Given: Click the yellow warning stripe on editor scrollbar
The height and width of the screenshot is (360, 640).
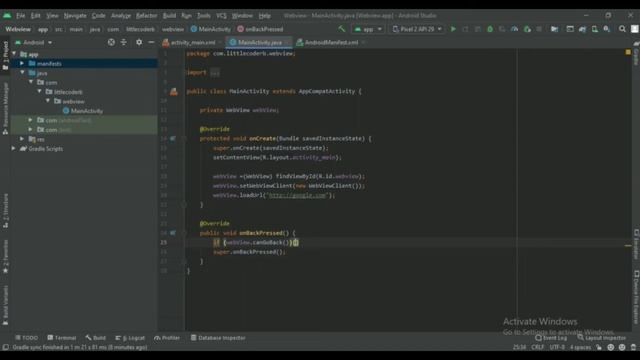Looking at the screenshot, I should point(628,246).
